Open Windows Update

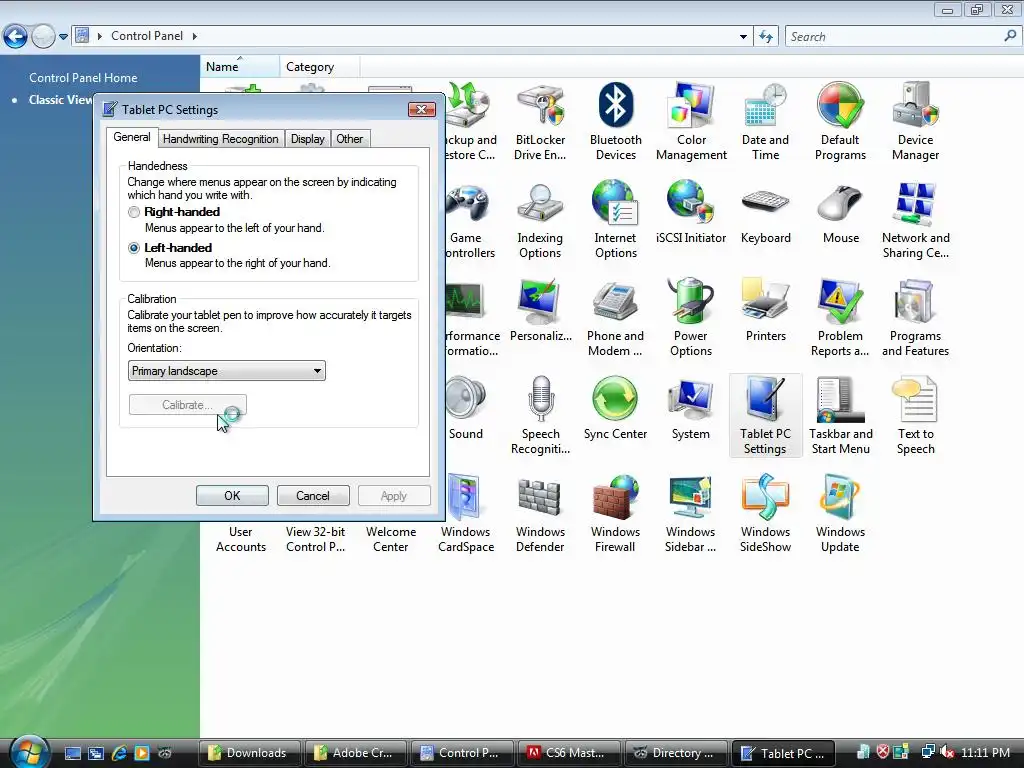point(840,514)
